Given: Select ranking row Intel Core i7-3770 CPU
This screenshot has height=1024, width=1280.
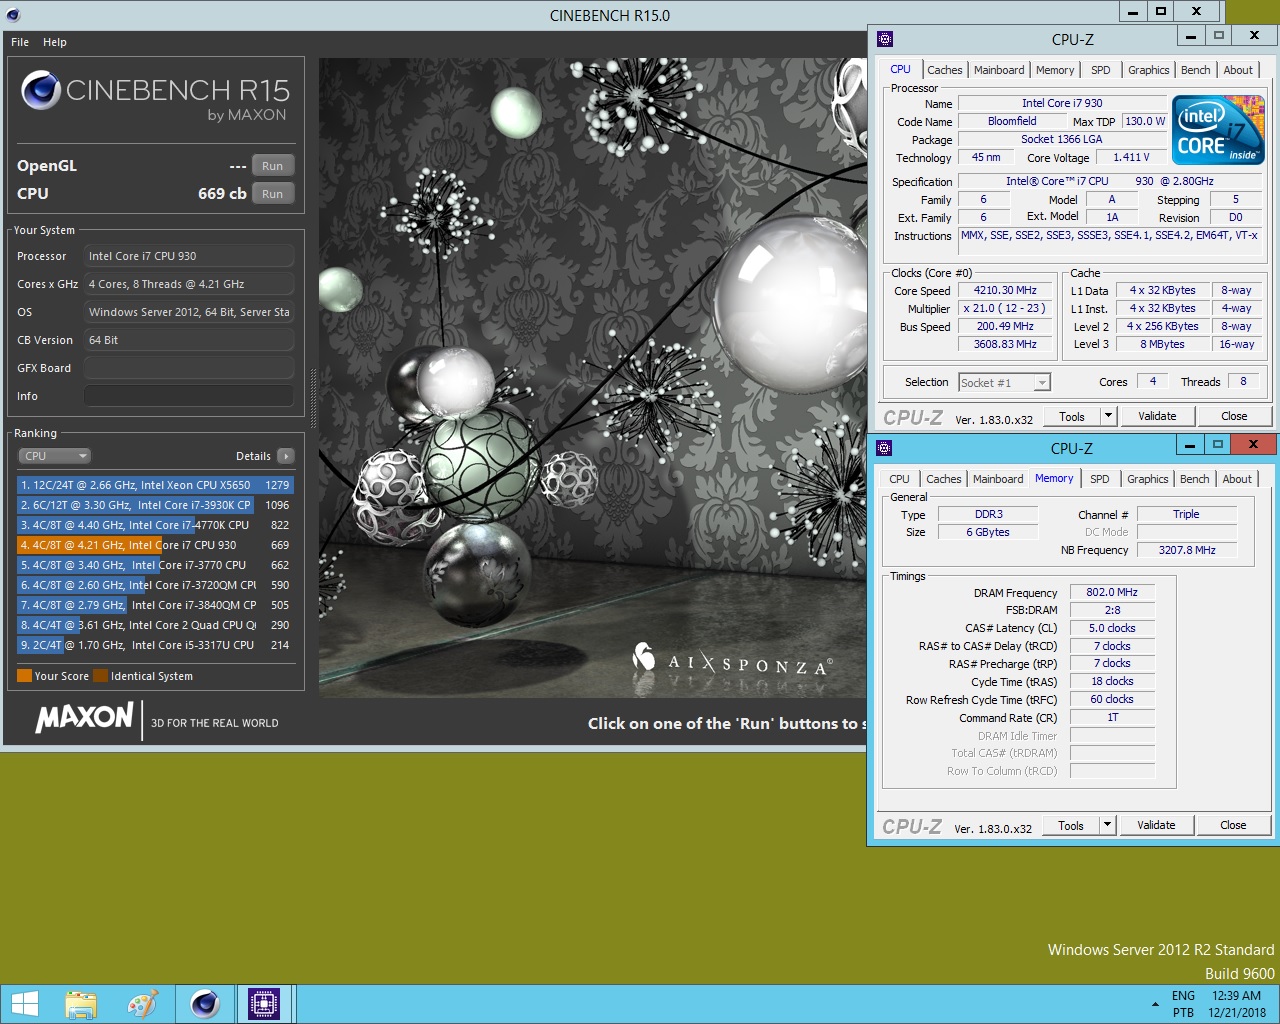Looking at the screenshot, I should tap(155, 565).
